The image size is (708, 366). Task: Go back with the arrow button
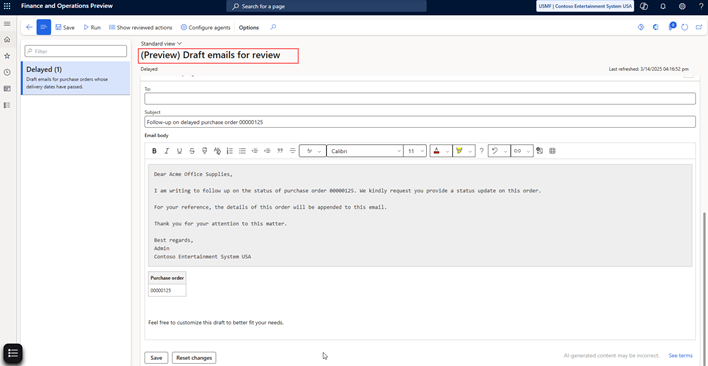29,28
